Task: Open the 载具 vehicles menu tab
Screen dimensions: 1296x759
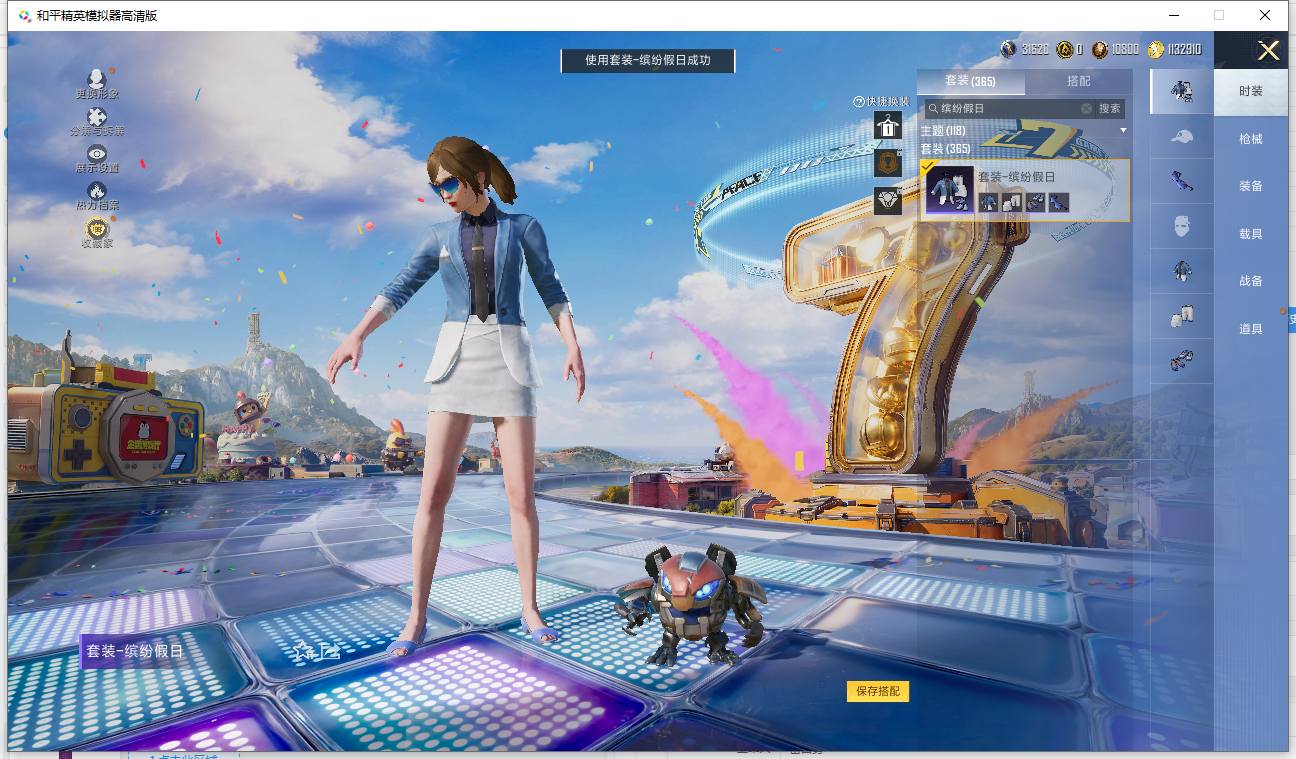Action: pyautogui.click(x=1250, y=234)
